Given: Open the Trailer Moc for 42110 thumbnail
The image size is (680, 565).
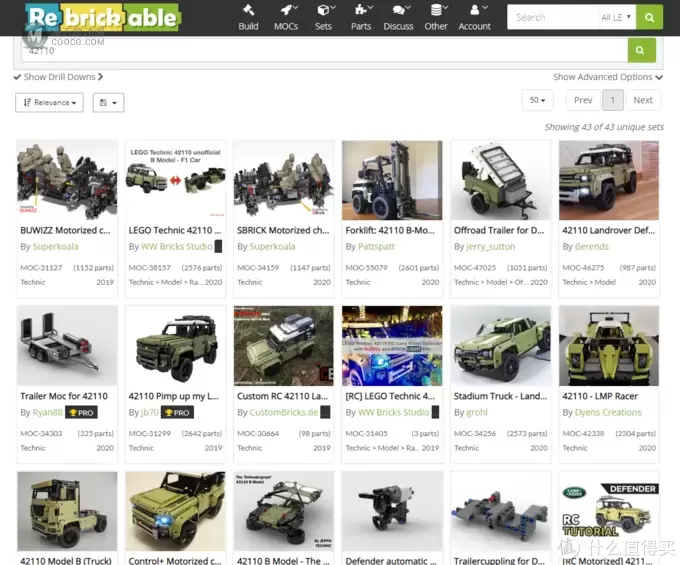Looking at the screenshot, I should pos(67,346).
